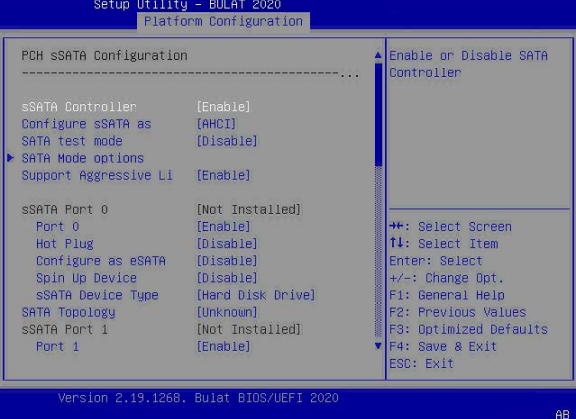This screenshot has height=419, width=576.
Task: Select the Hot Plug setting label
Action: [x=65, y=244]
